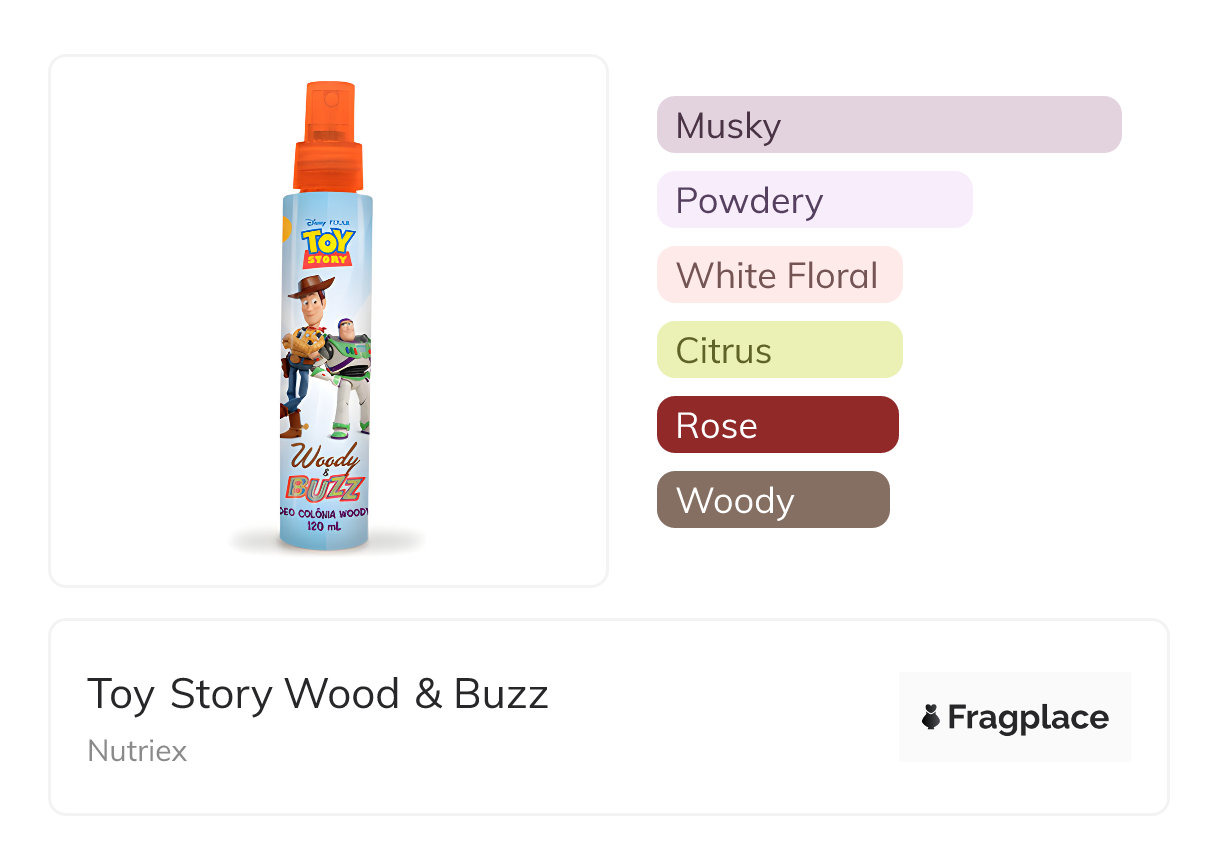Click the cursive Woody lettering on the label
Screen dimensions: 1218x864
coord(326,461)
